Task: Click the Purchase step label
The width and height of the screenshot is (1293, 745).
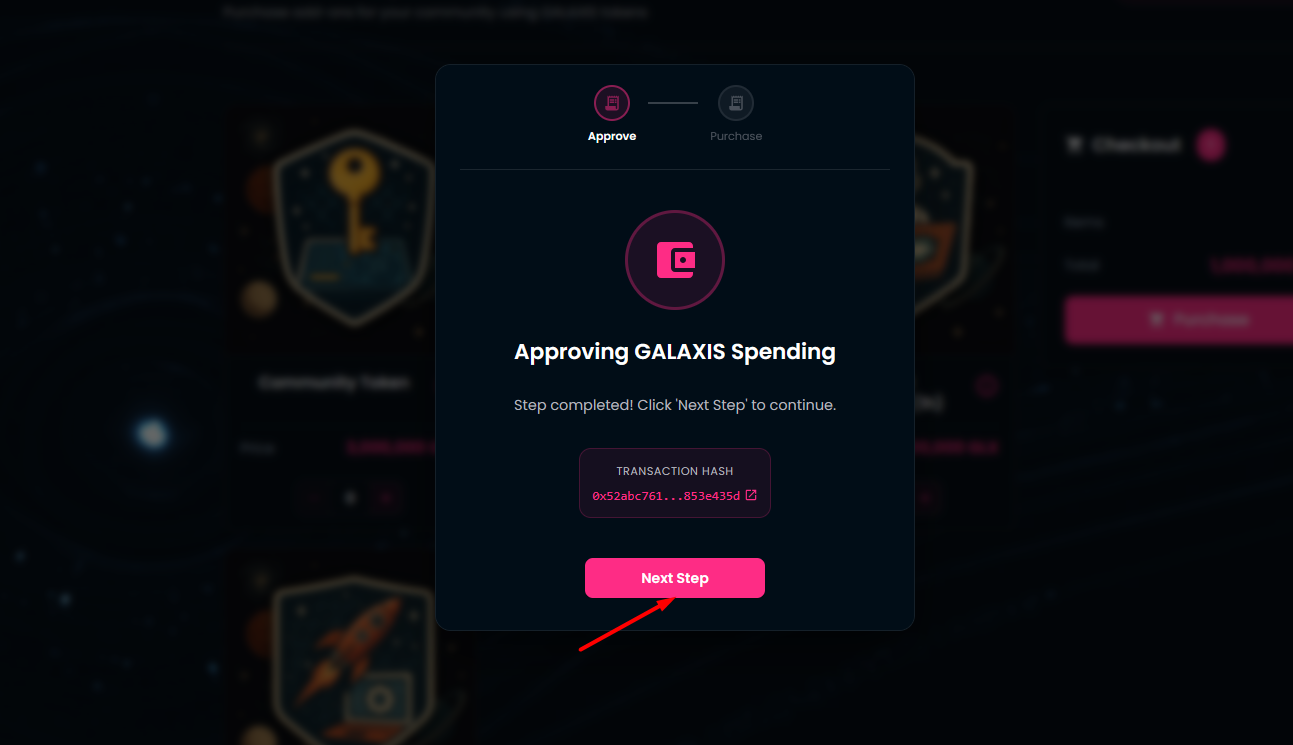Action: point(736,136)
